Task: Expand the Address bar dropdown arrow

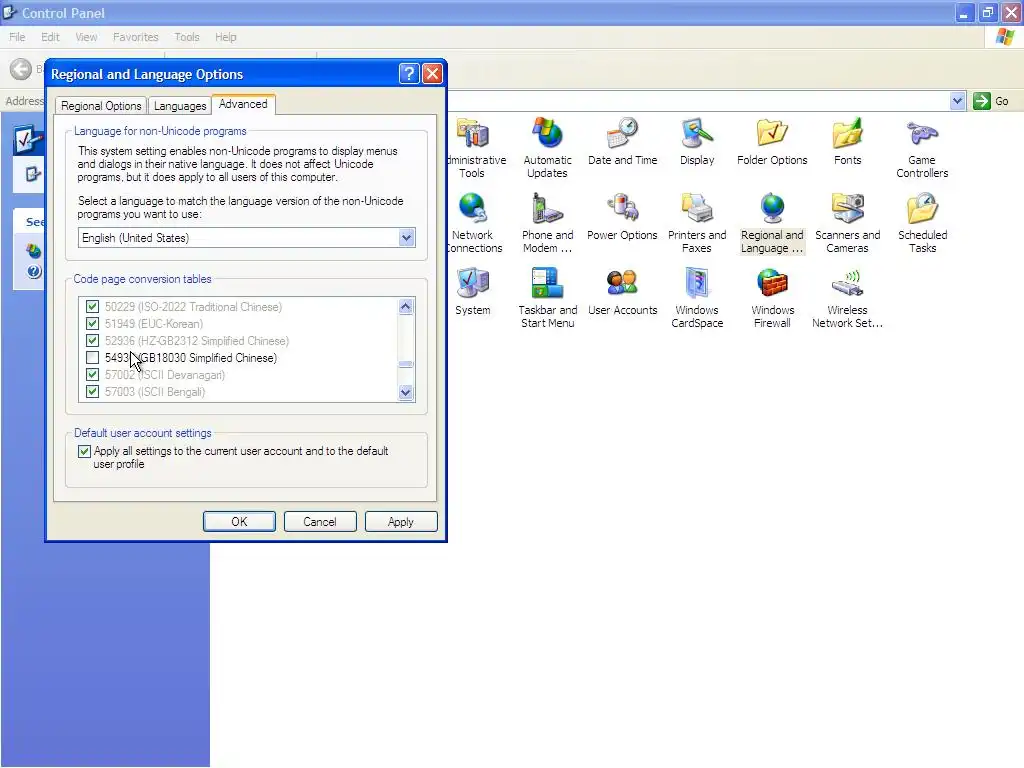Action: pos(957,101)
